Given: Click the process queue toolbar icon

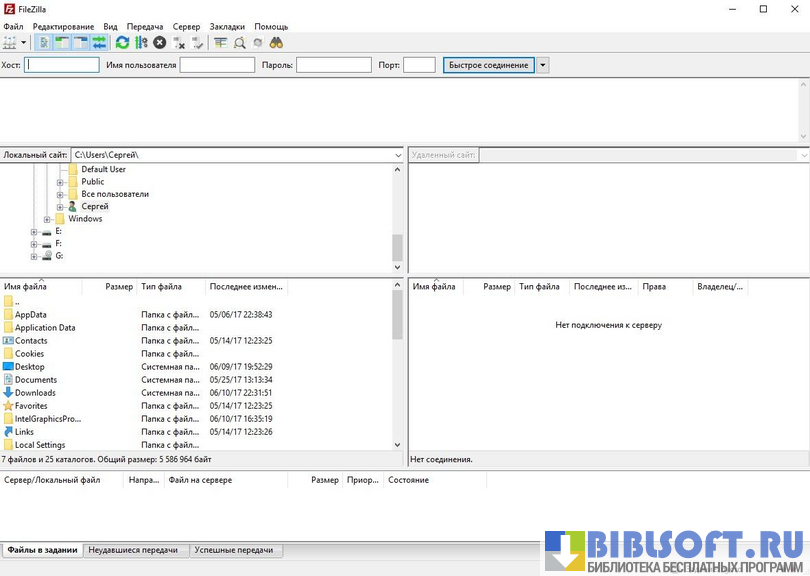Looking at the screenshot, I should pos(141,43).
